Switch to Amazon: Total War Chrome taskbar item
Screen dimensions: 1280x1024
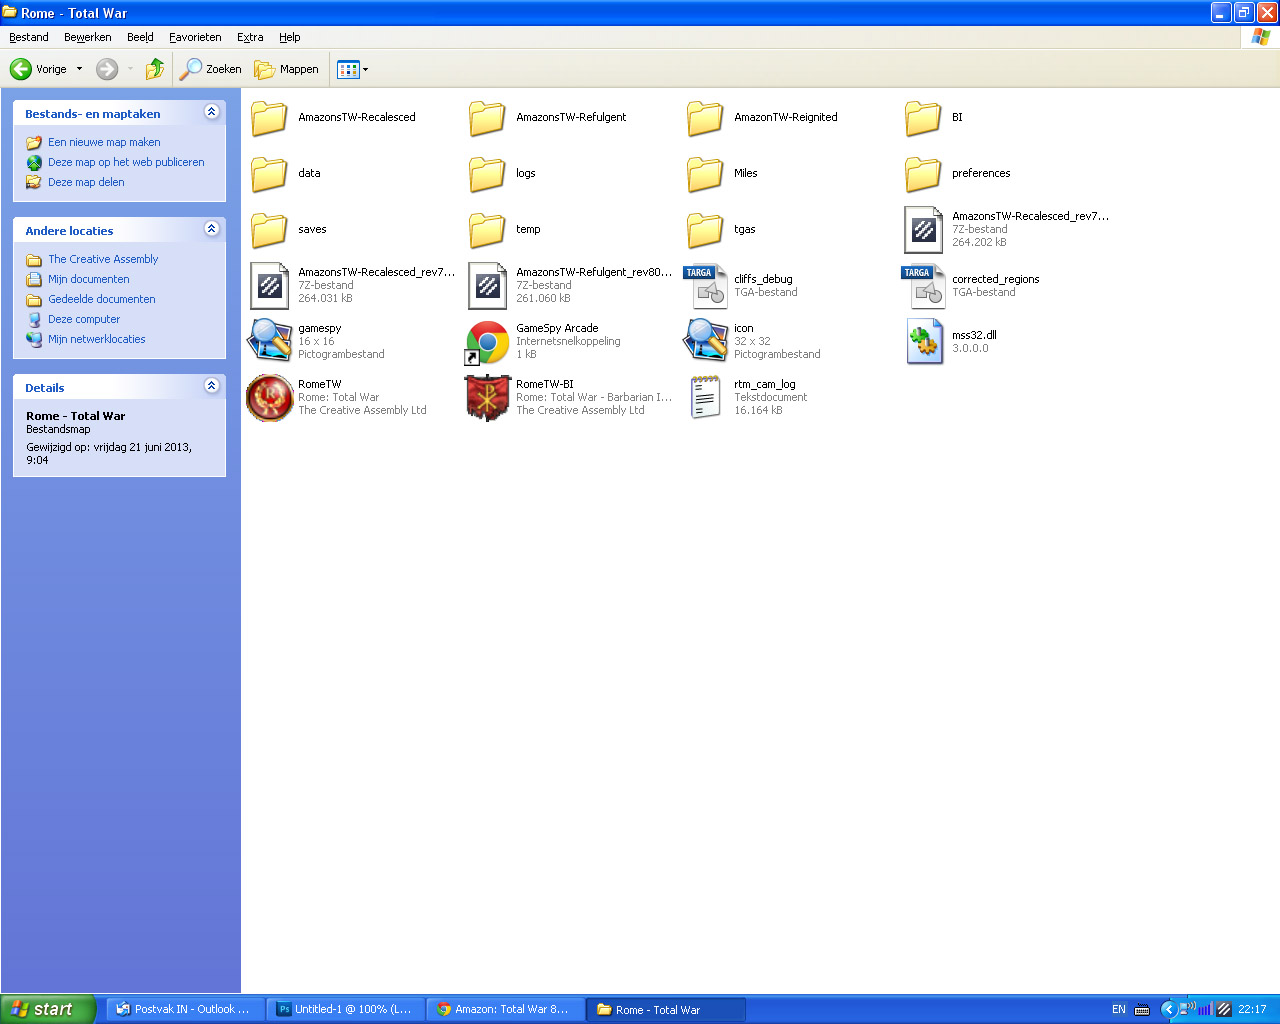point(506,1010)
